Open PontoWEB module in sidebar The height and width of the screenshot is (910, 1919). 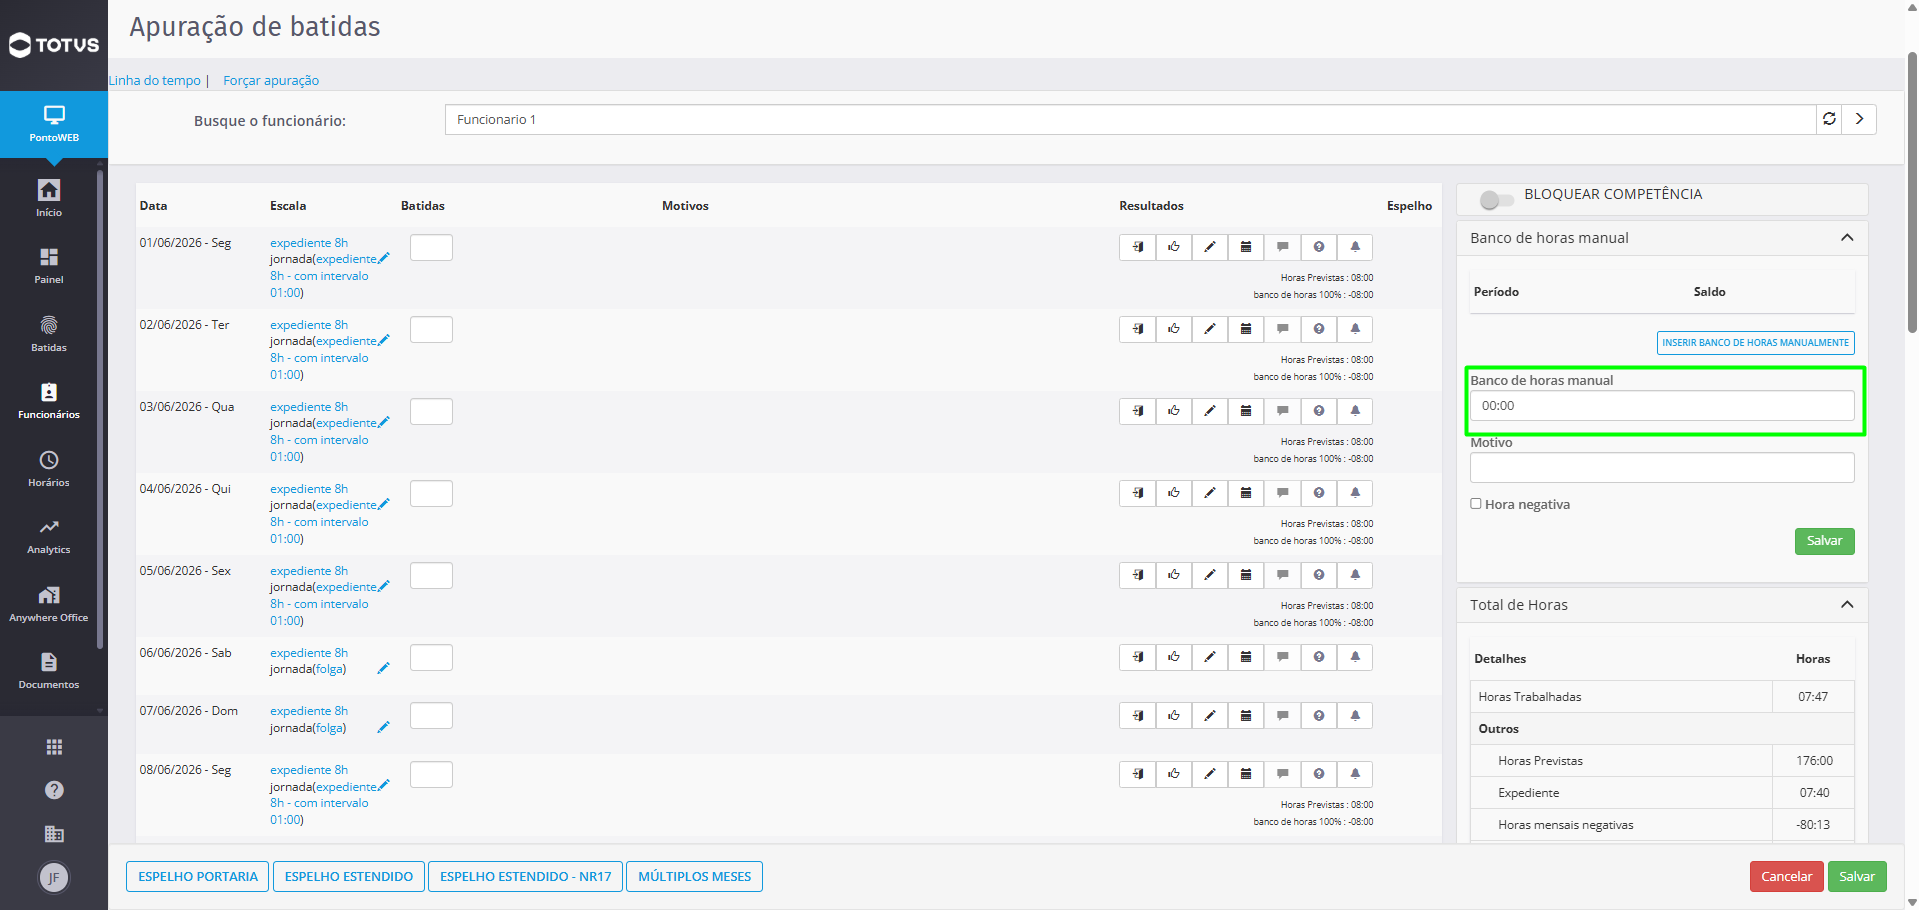coord(54,124)
